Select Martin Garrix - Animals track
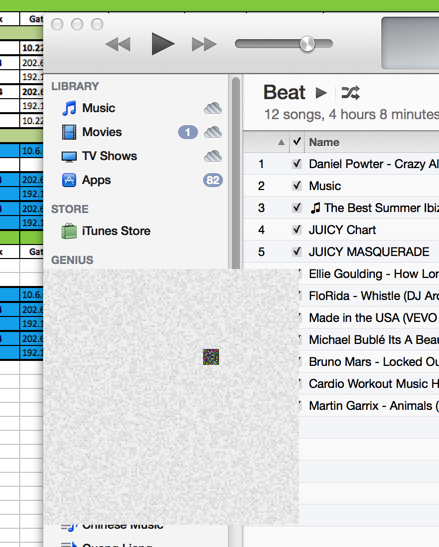 point(374,406)
